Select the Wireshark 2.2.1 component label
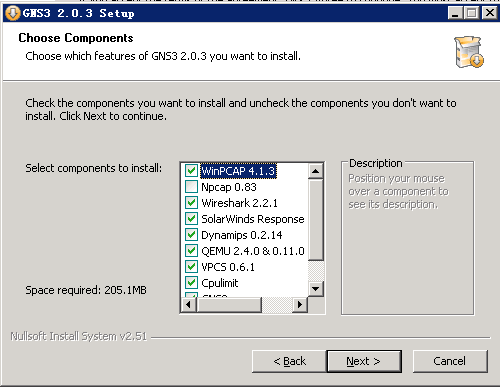Screen dimensions: 500x387 pyautogui.click(x=239, y=203)
